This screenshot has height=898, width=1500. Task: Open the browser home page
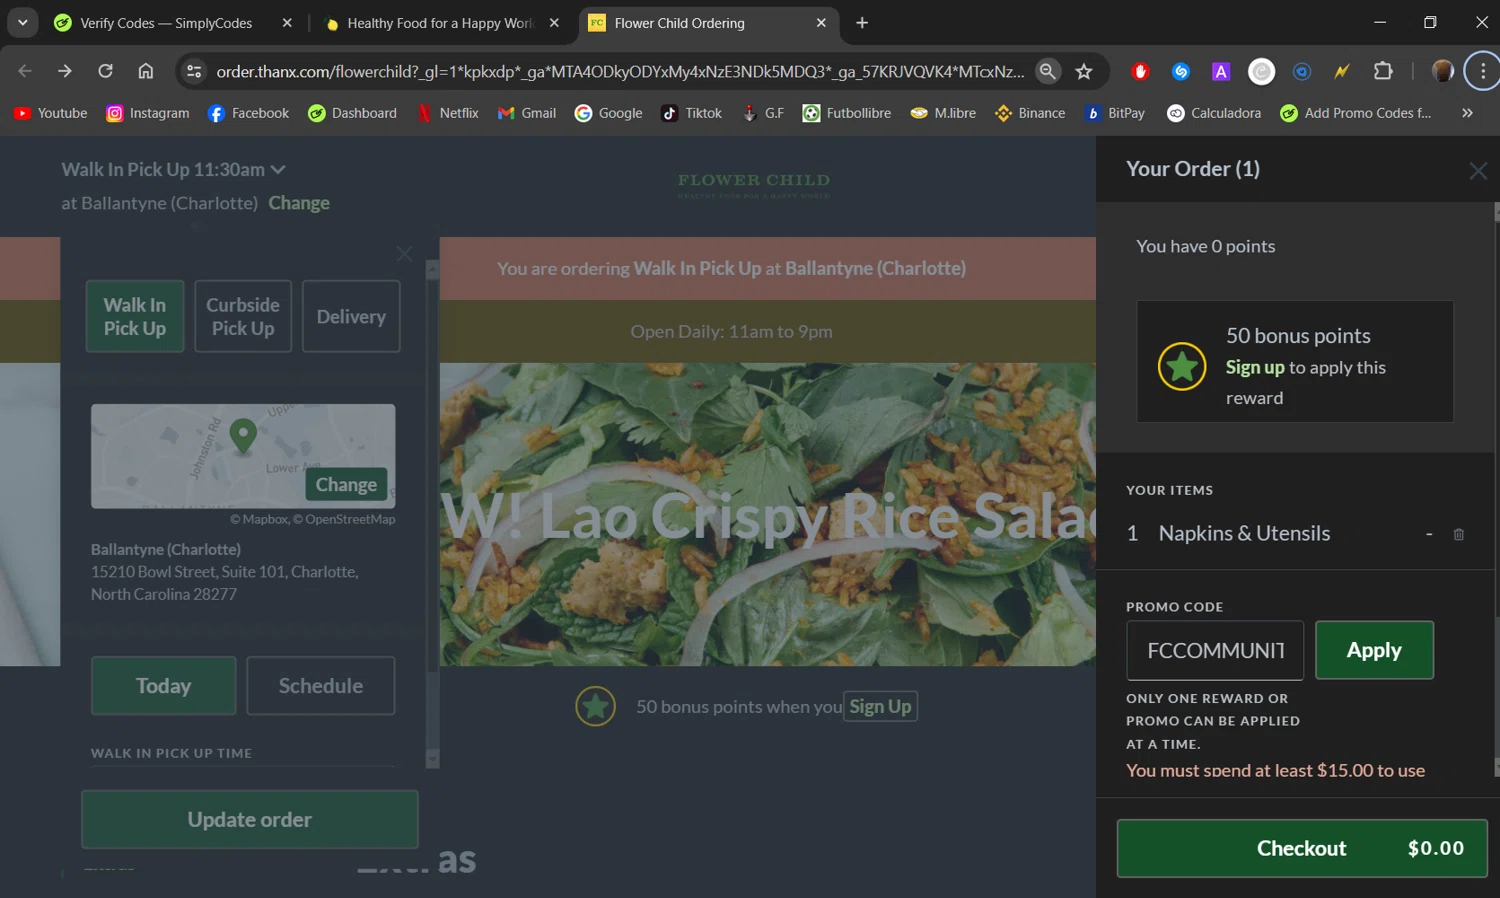146,71
